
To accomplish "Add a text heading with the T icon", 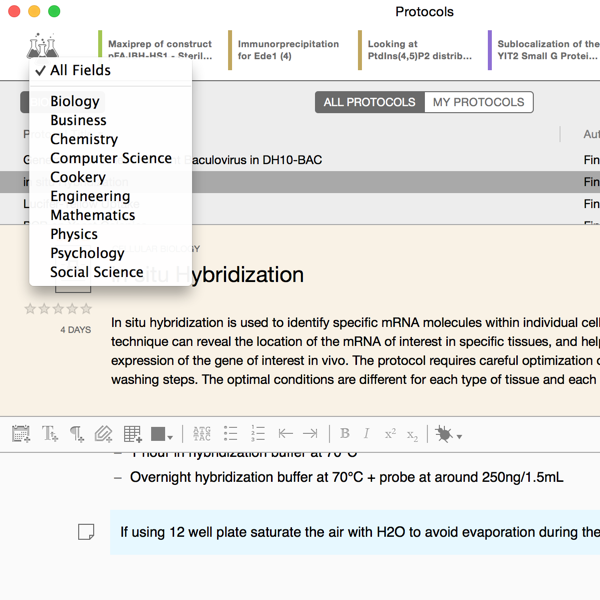I will [x=50, y=434].
